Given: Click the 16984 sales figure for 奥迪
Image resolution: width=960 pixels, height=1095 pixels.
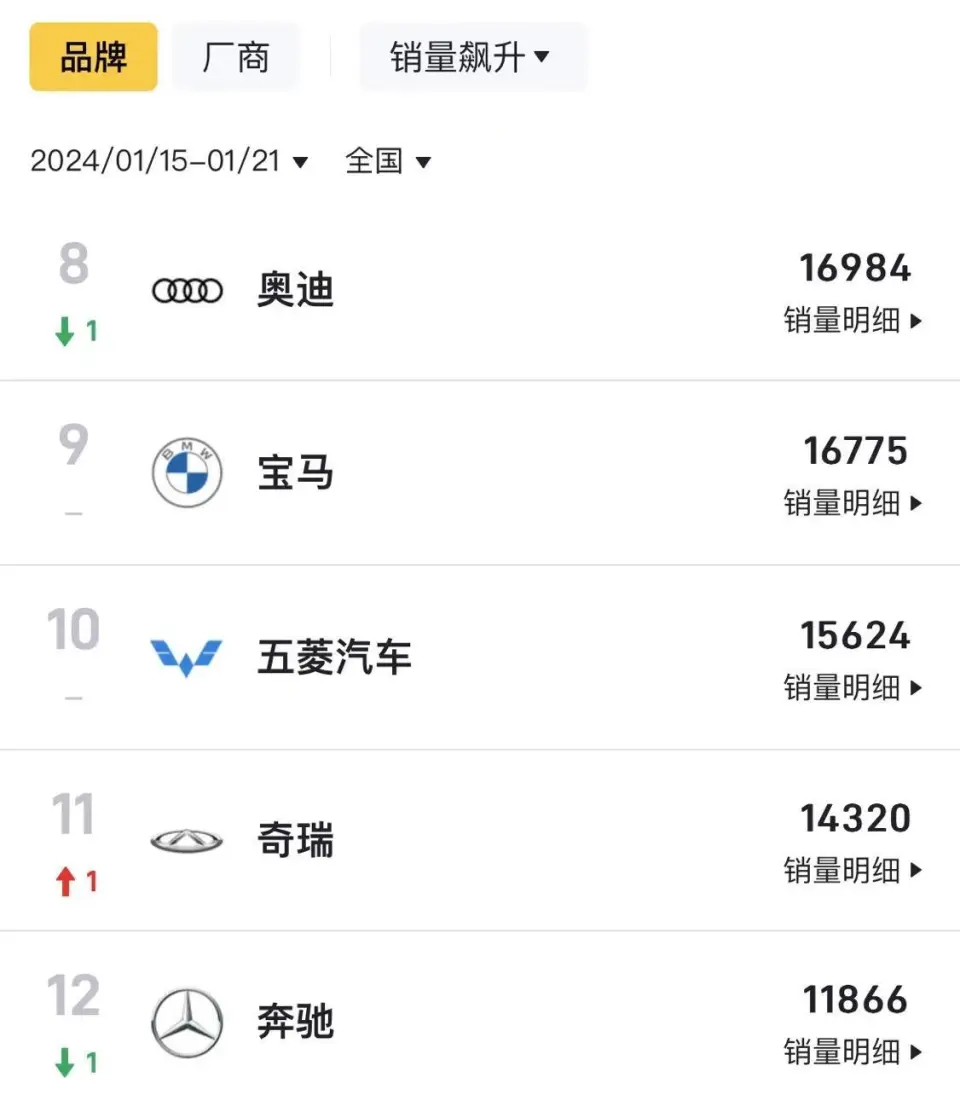Looking at the screenshot, I should tap(855, 268).
